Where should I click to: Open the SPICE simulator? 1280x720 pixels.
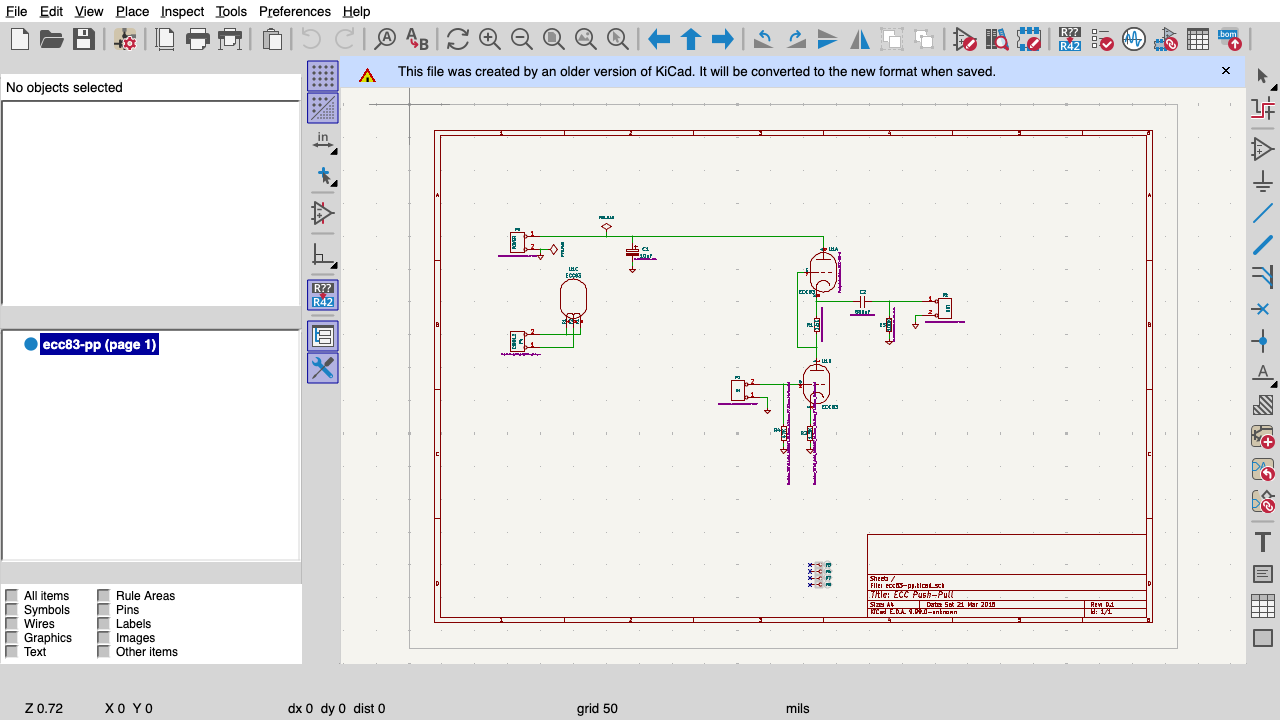pos(1134,39)
